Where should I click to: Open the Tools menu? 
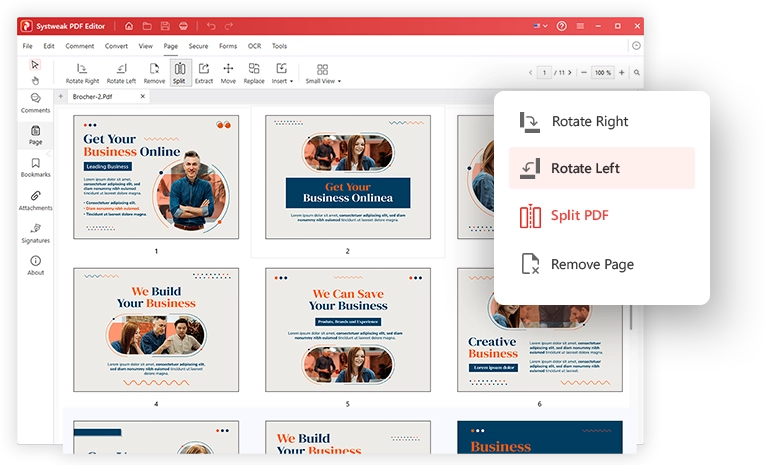click(279, 46)
